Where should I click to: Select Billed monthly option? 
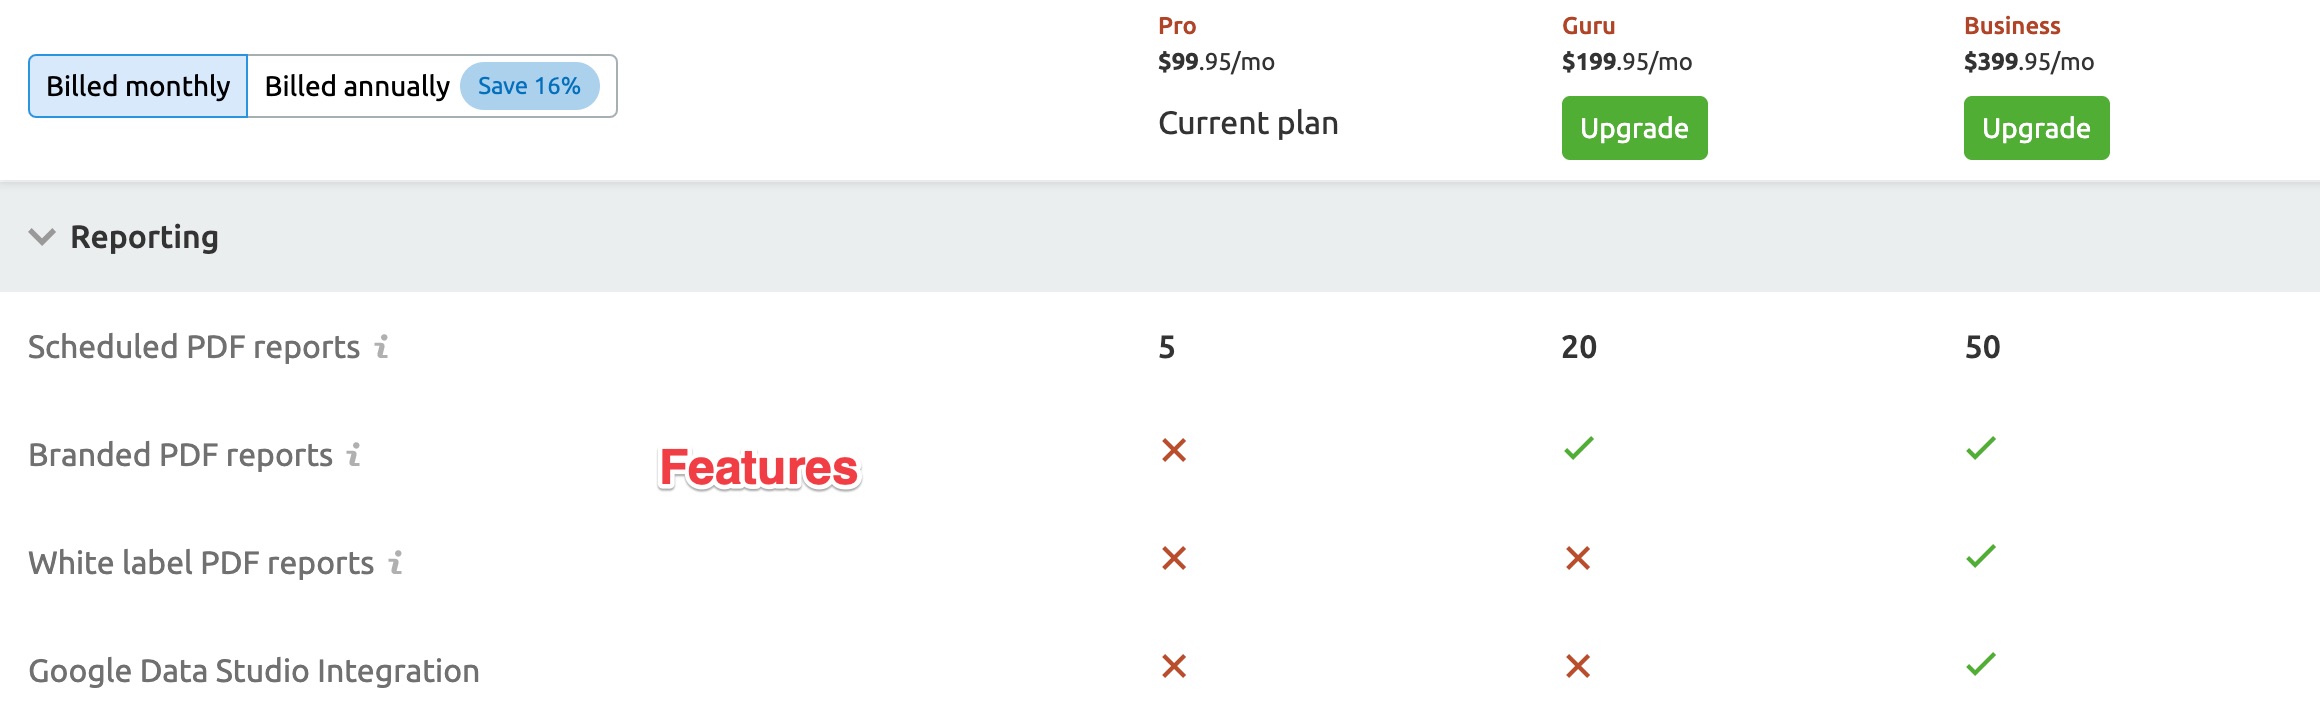[138, 86]
